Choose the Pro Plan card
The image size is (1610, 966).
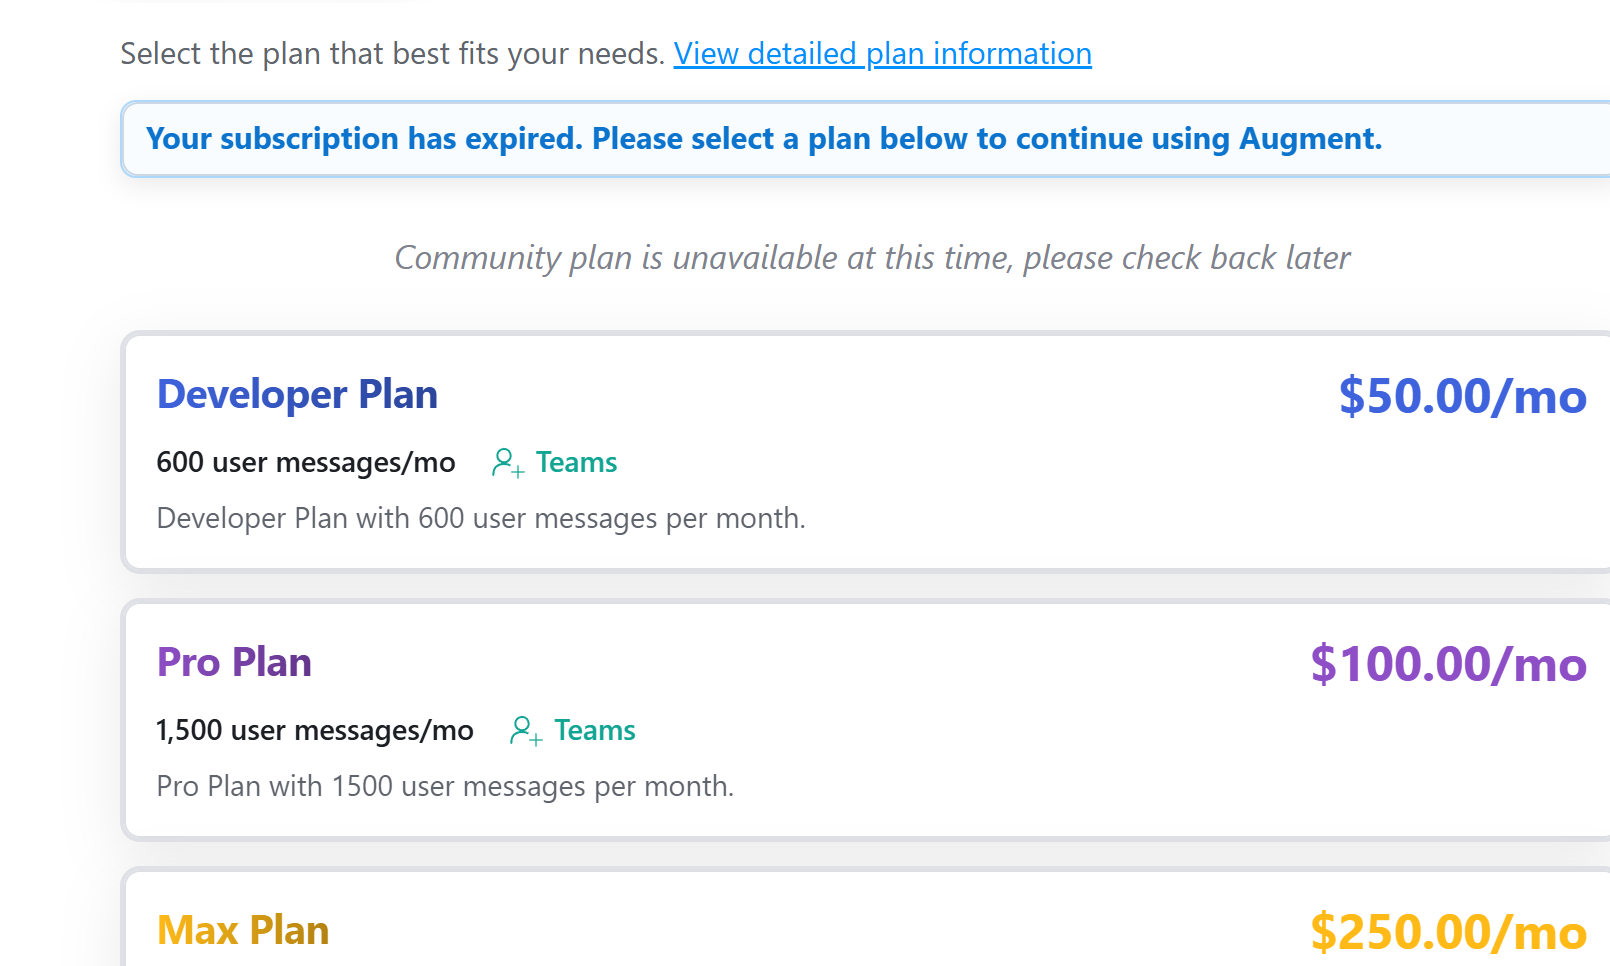(866, 720)
